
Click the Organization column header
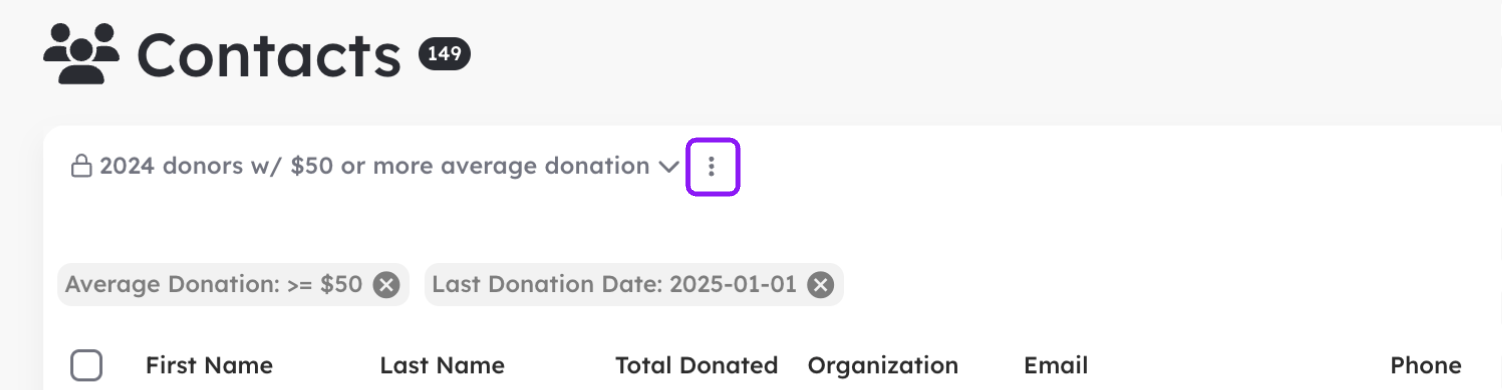(883, 365)
